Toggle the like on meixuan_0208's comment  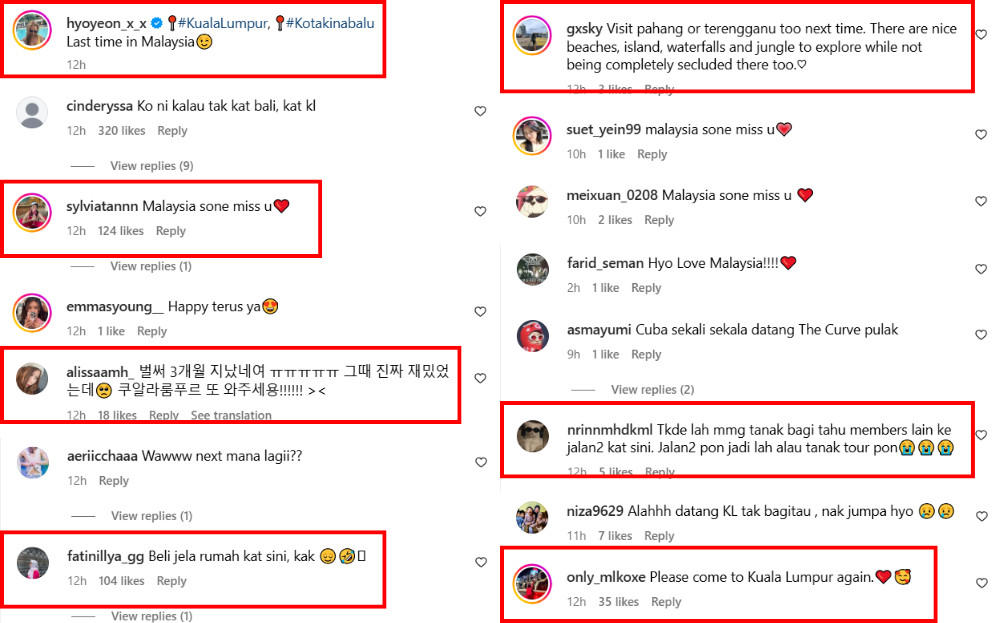pos(981,201)
